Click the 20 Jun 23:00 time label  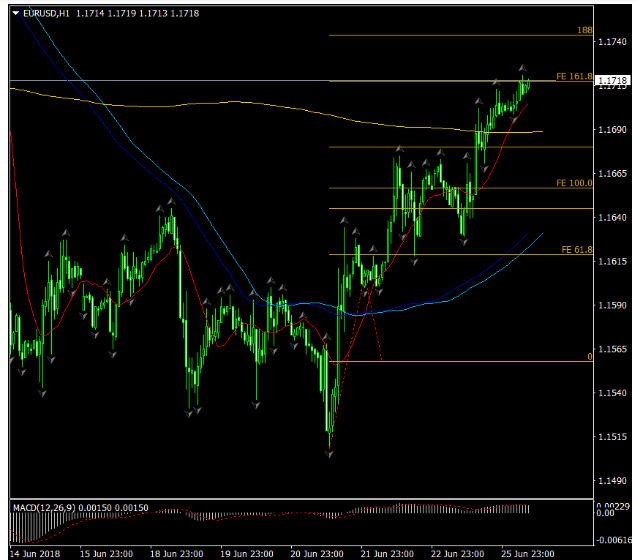pyautogui.click(x=319, y=553)
